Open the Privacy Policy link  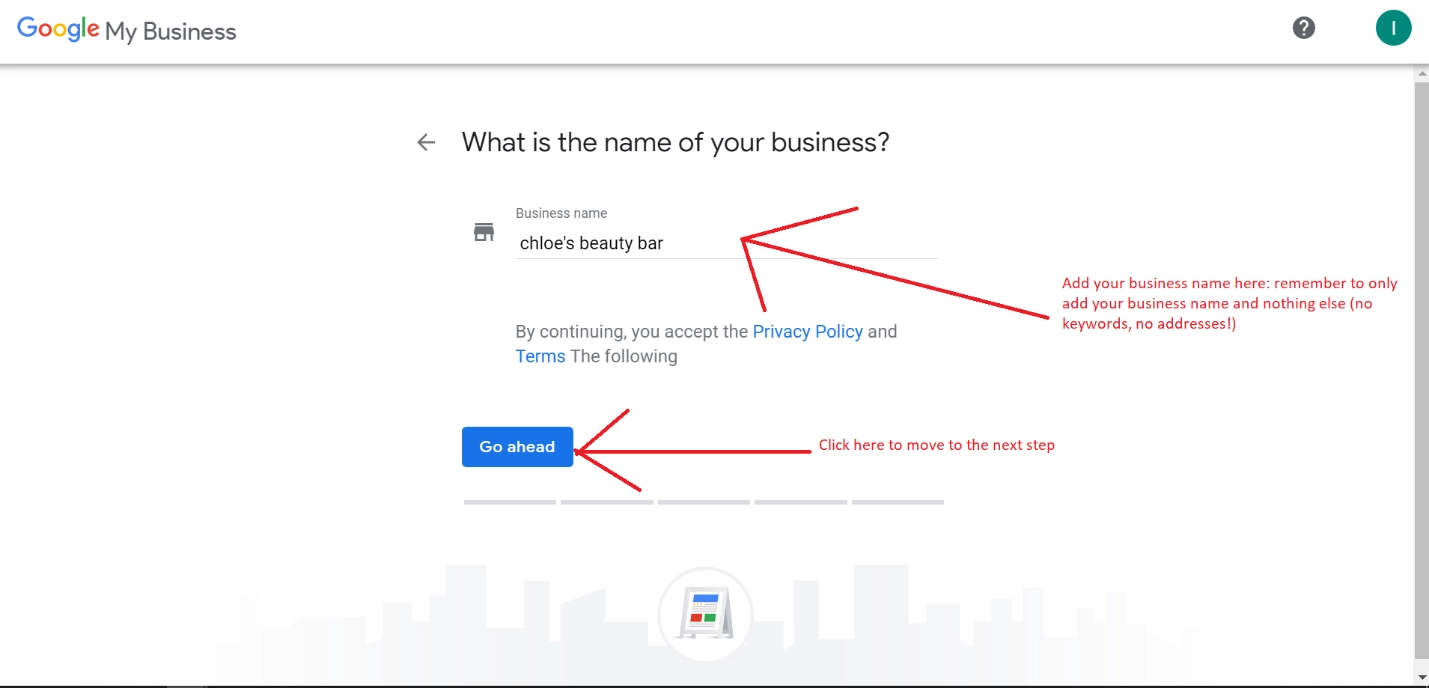coord(807,331)
